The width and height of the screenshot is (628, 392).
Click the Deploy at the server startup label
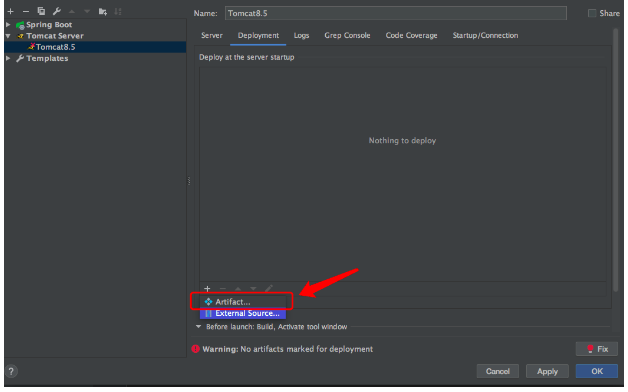pyautogui.click(x=246, y=57)
